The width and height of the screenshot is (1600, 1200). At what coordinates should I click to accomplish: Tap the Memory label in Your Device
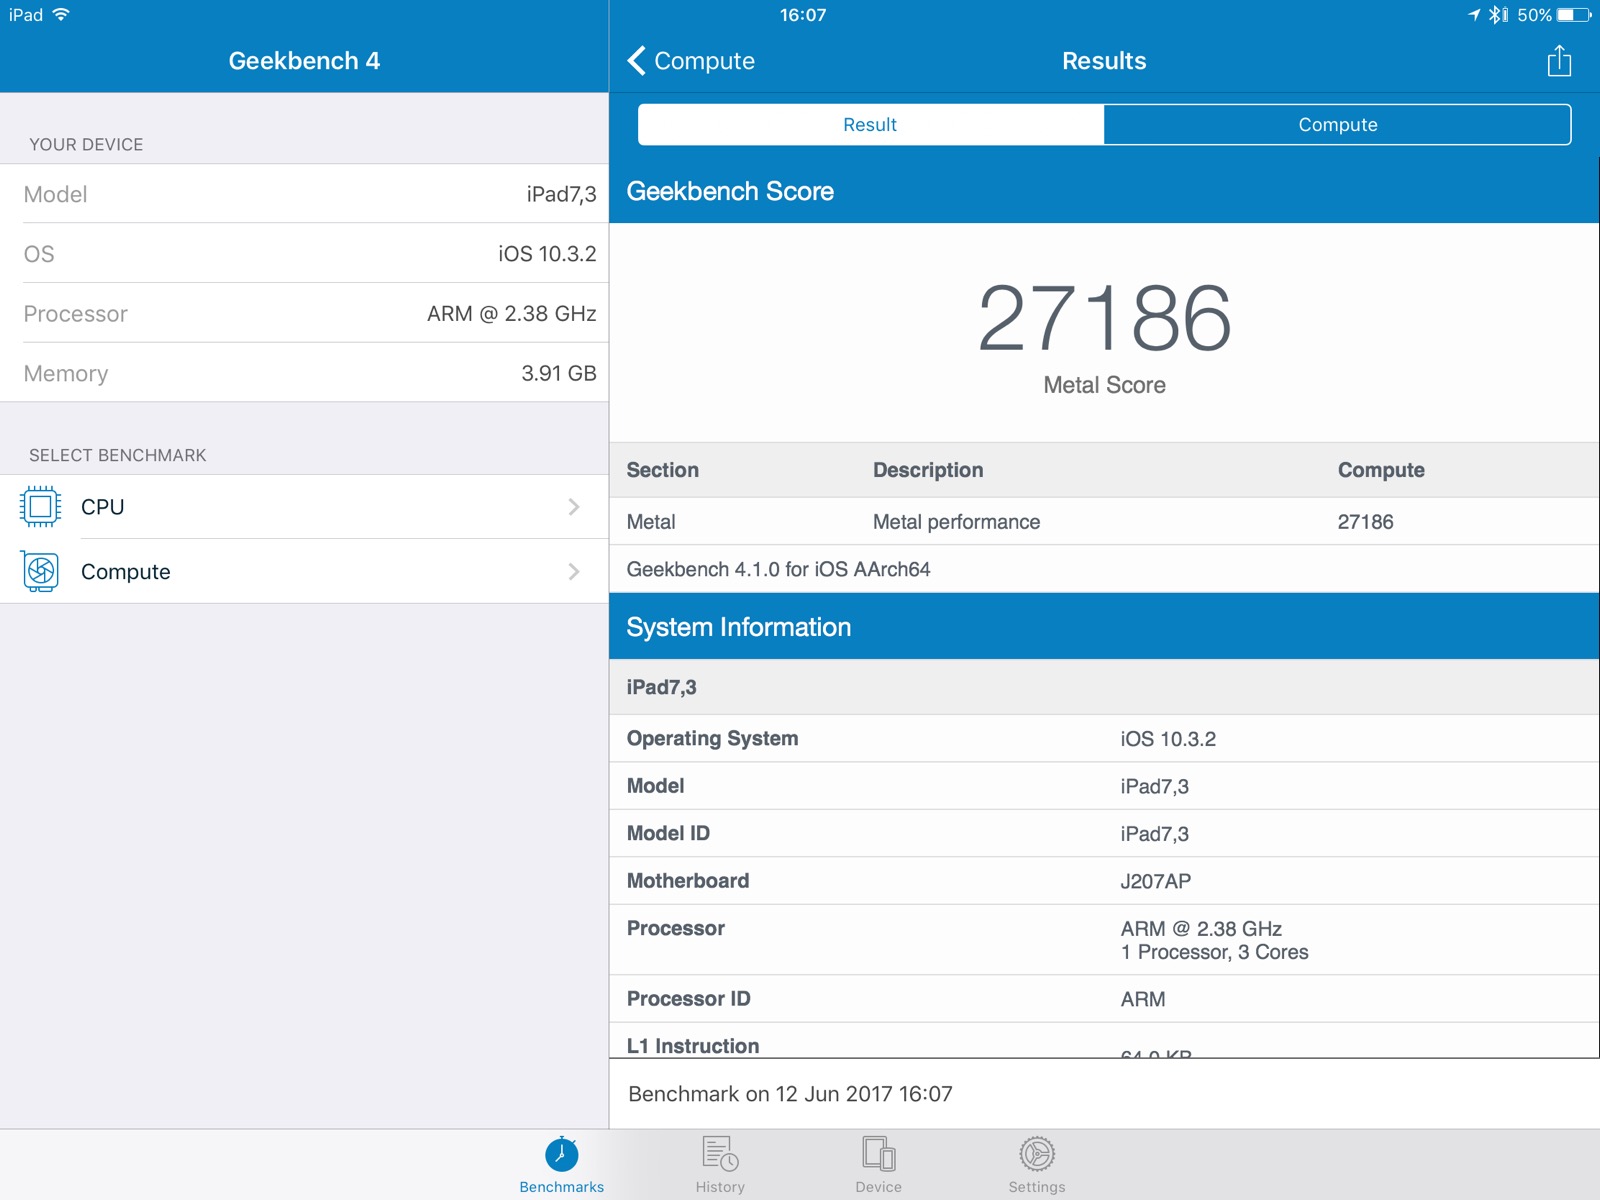pyautogui.click(x=66, y=373)
